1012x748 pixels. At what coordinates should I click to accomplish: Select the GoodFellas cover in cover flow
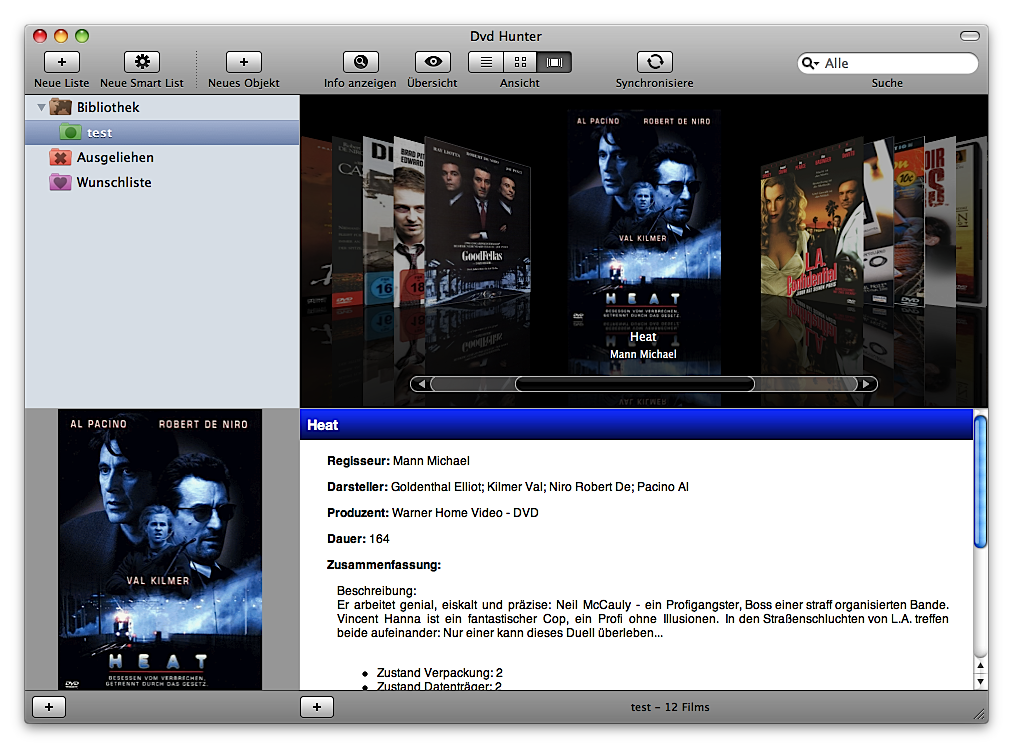pyautogui.click(x=480, y=222)
